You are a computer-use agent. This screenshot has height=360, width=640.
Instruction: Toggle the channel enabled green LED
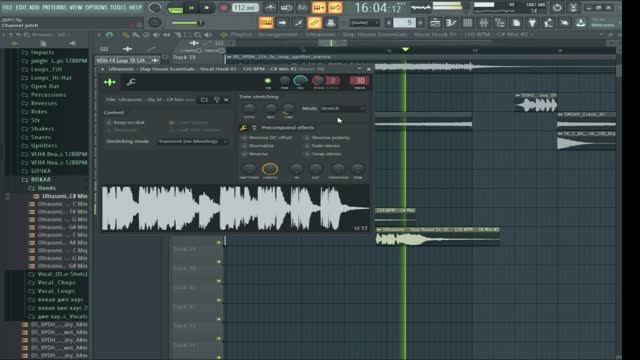(x=268, y=81)
